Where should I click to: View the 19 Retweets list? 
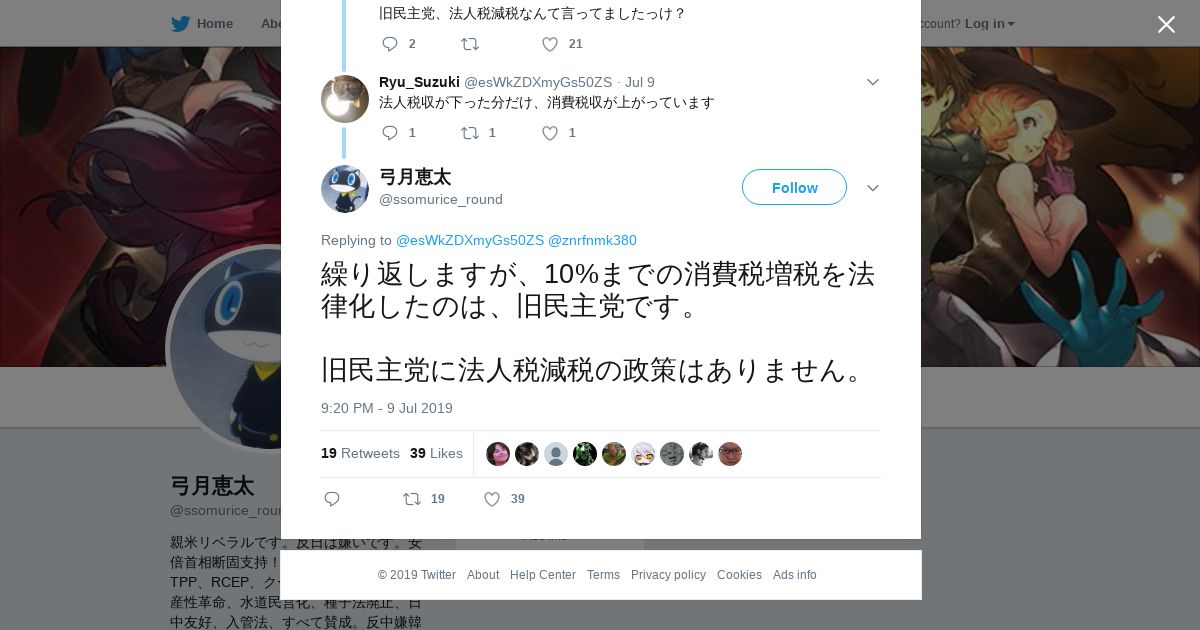tap(360, 453)
